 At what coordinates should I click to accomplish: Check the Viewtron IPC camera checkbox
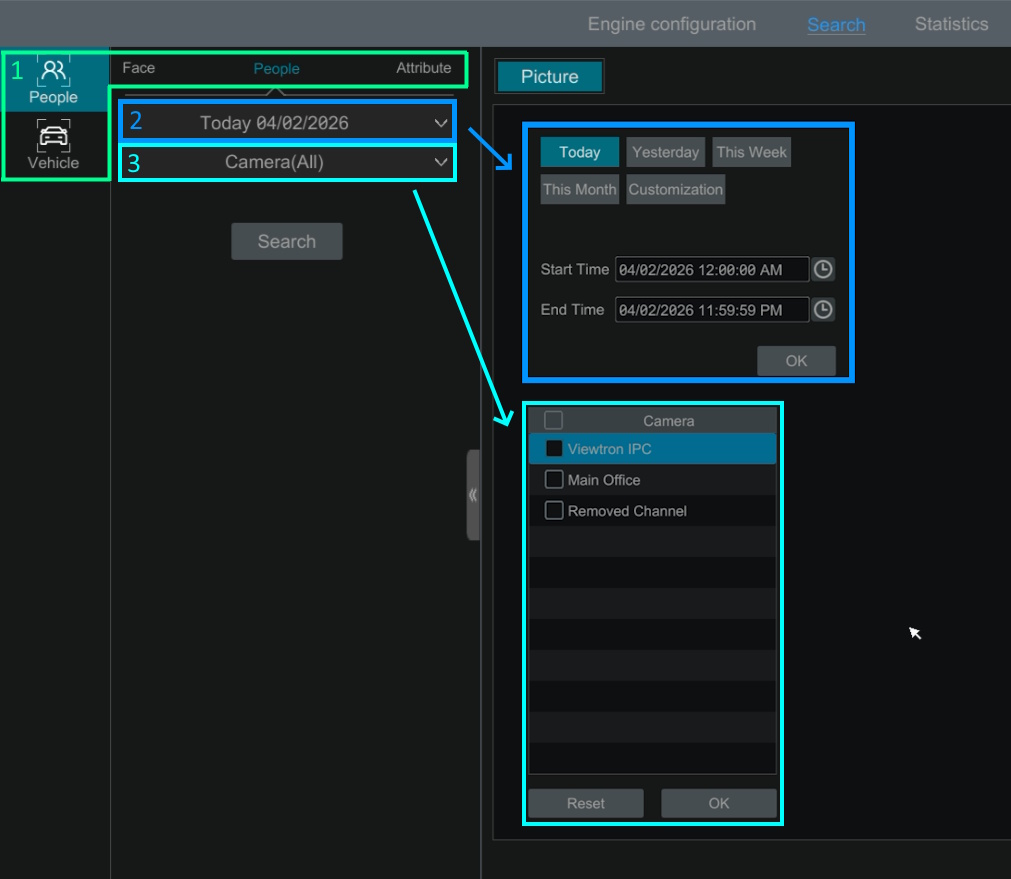(554, 449)
